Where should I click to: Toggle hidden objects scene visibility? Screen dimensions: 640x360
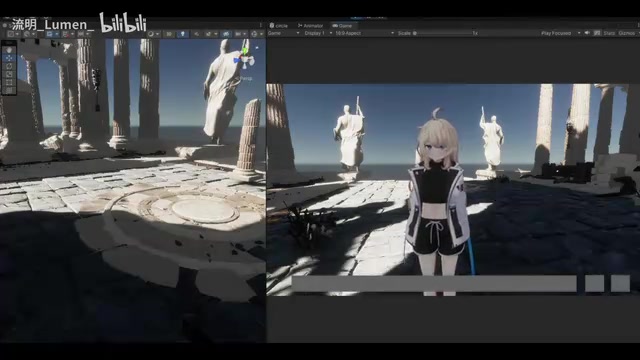coord(226,34)
